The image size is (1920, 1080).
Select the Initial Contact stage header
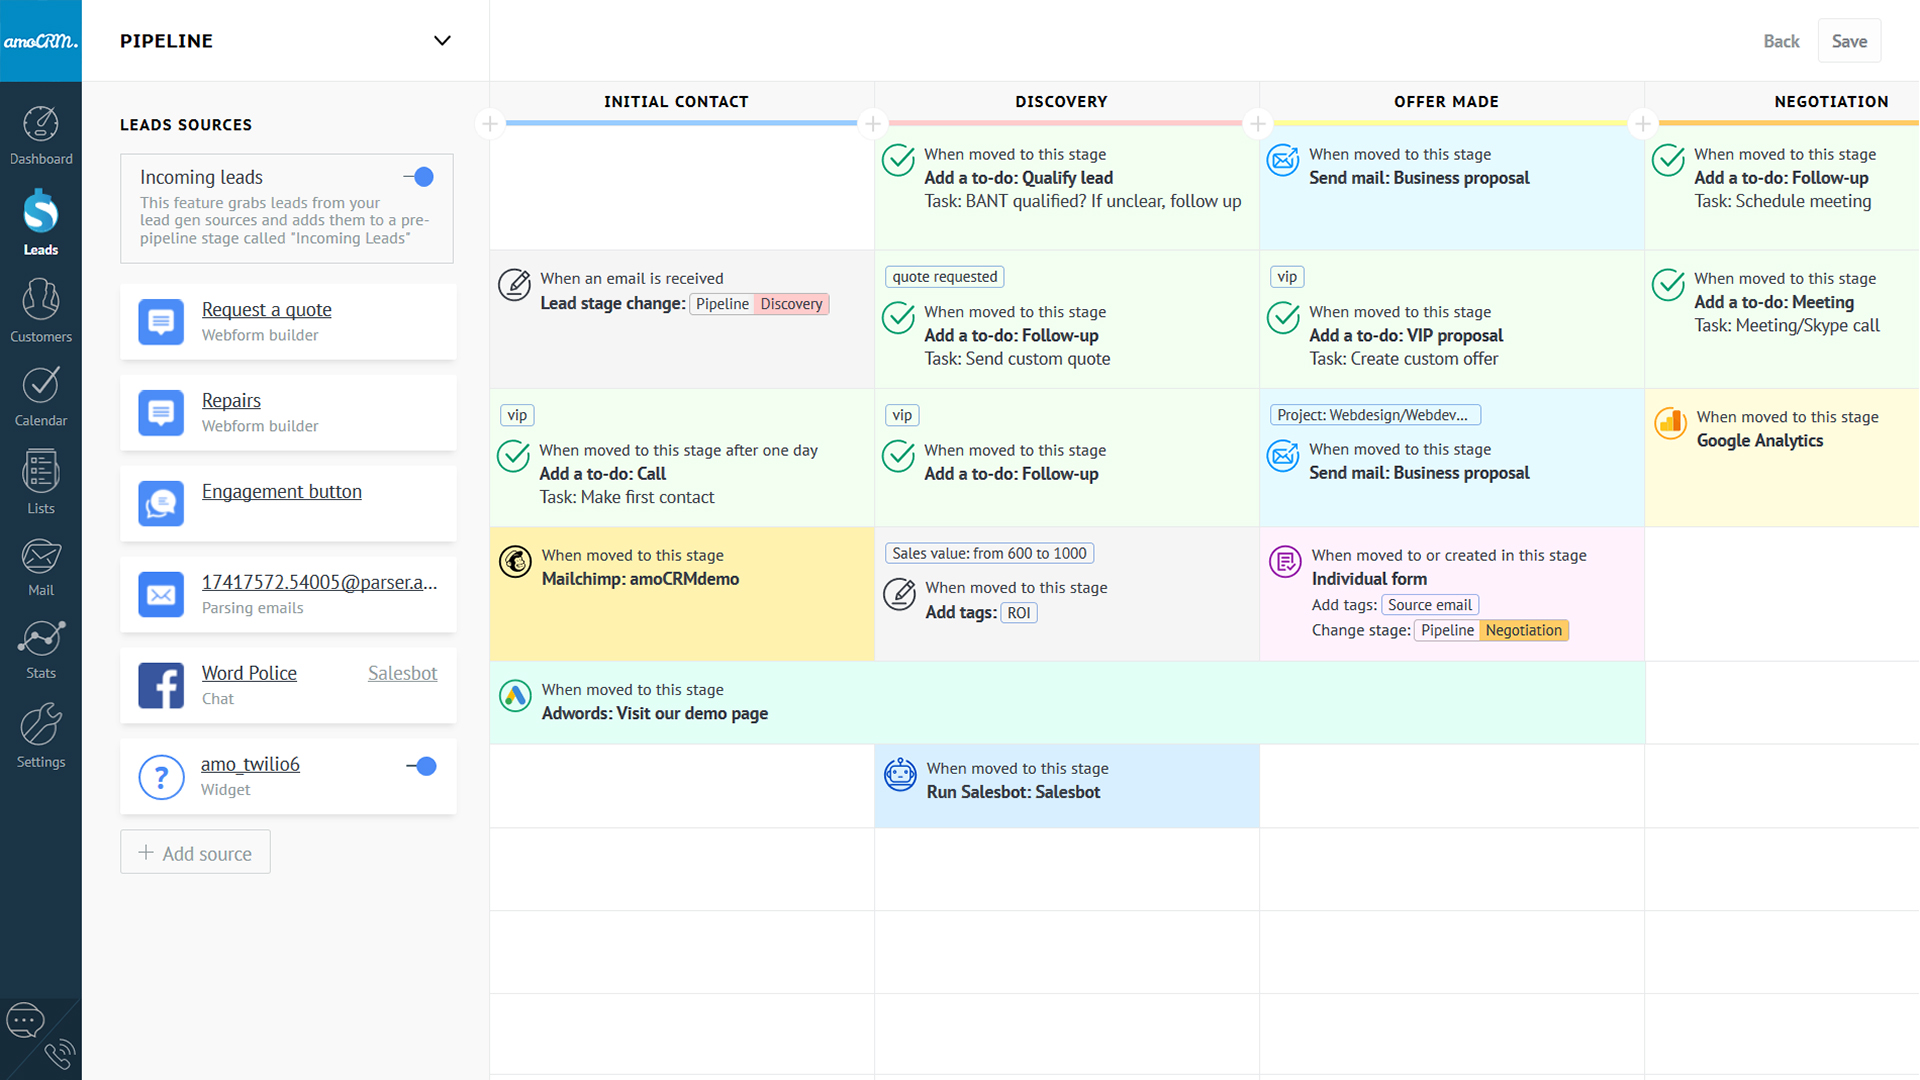point(676,102)
